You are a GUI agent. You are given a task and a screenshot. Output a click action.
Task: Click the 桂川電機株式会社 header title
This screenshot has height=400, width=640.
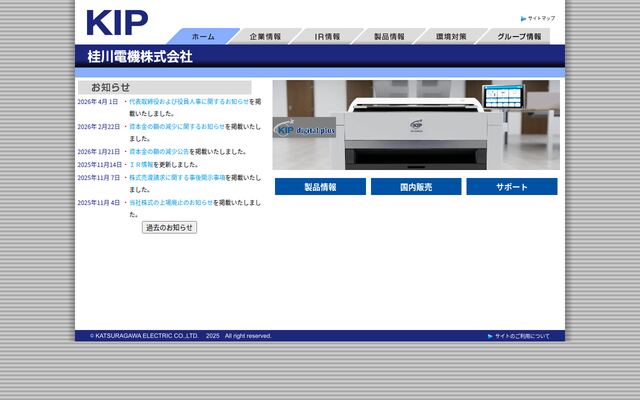click(x=140, y=57)
